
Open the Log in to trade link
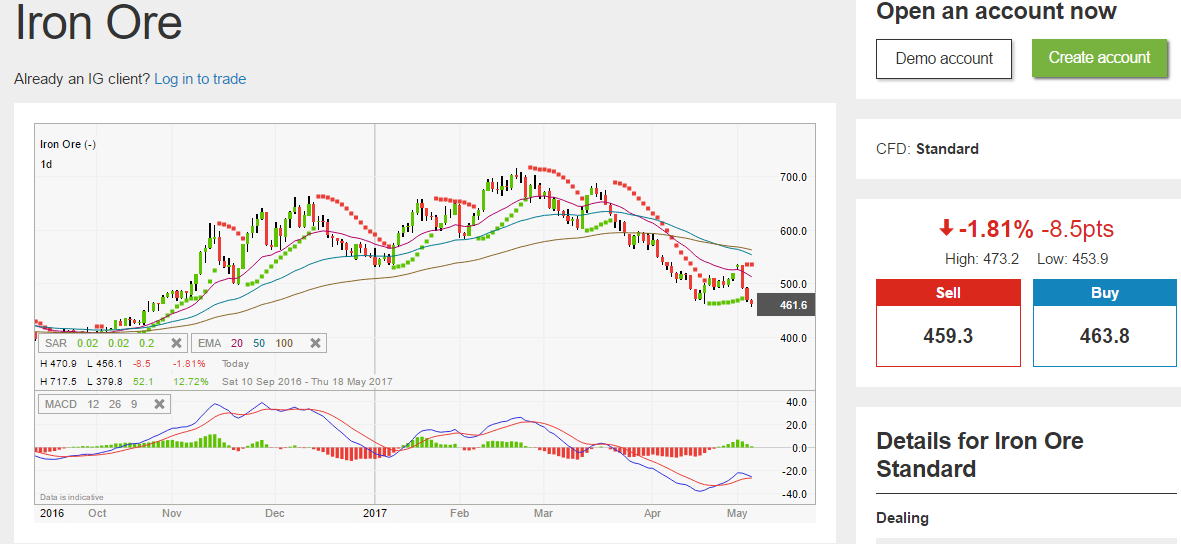[200, 78]
